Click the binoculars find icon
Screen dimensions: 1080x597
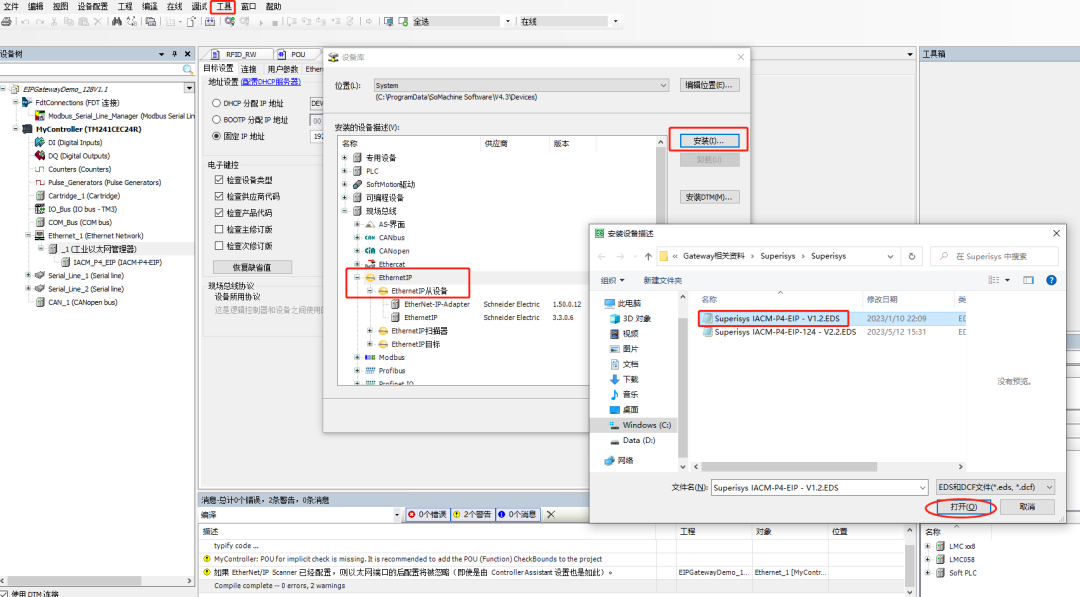coord(116,21)
